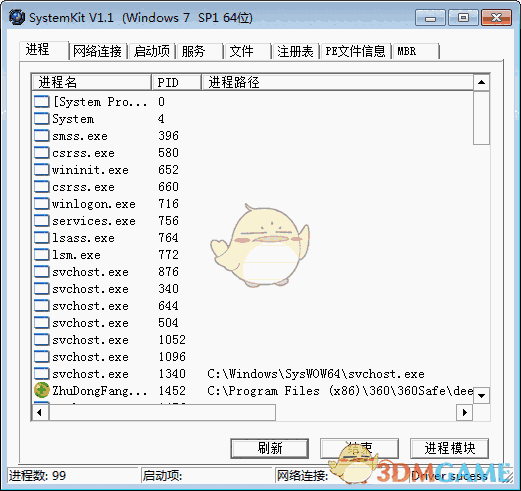Select the icon of csrss.exe PID 660

click(x=42, y=187)
